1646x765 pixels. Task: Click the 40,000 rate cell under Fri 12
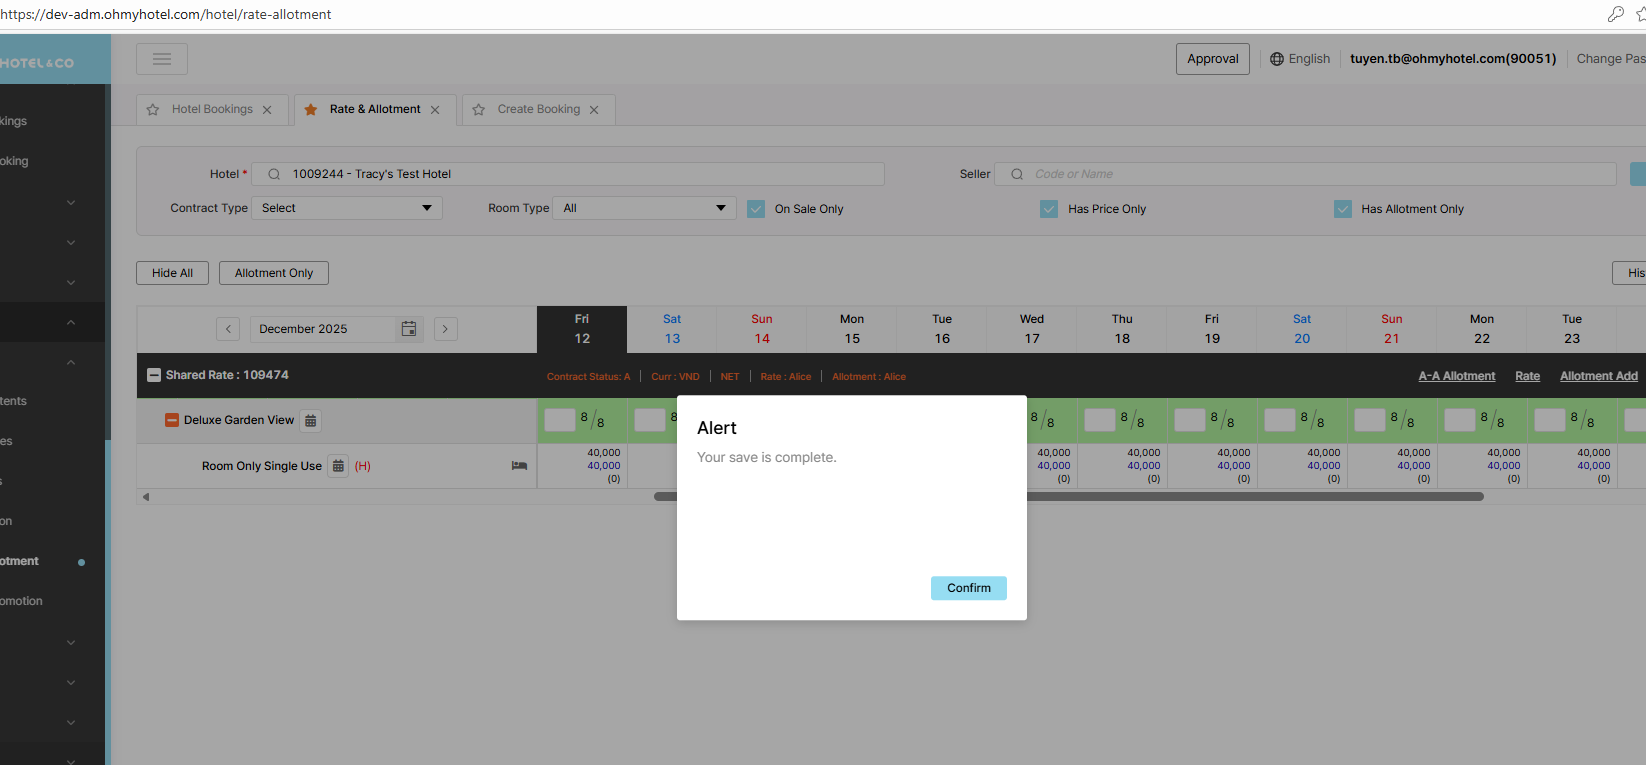pos(582,466)
